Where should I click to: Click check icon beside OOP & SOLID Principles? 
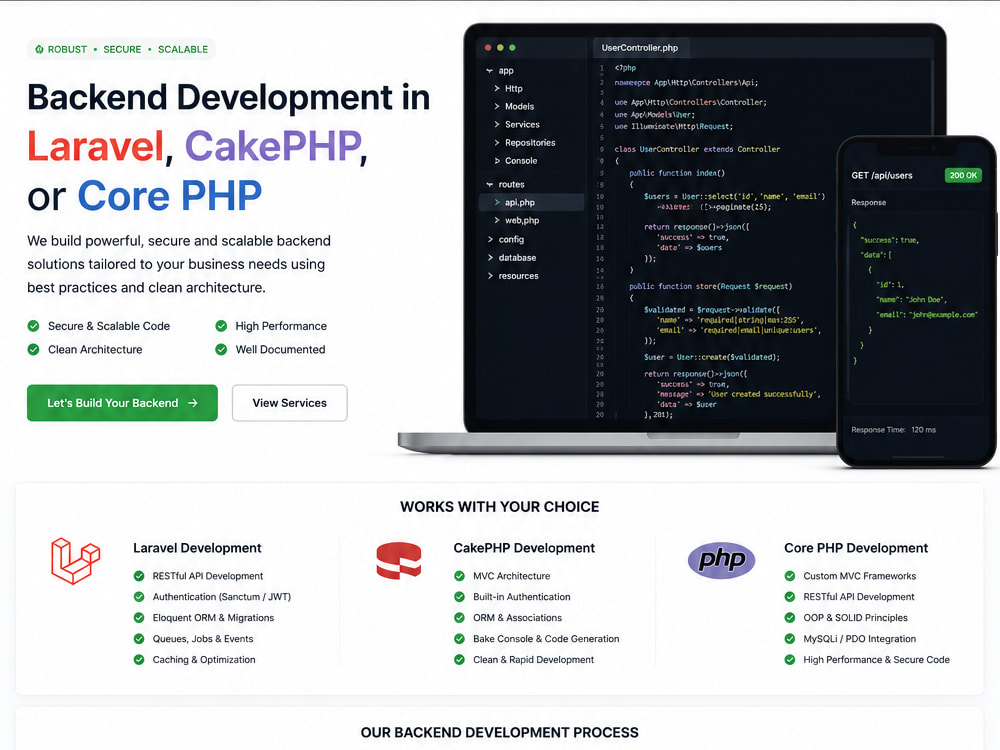click(x=790, y=618)
